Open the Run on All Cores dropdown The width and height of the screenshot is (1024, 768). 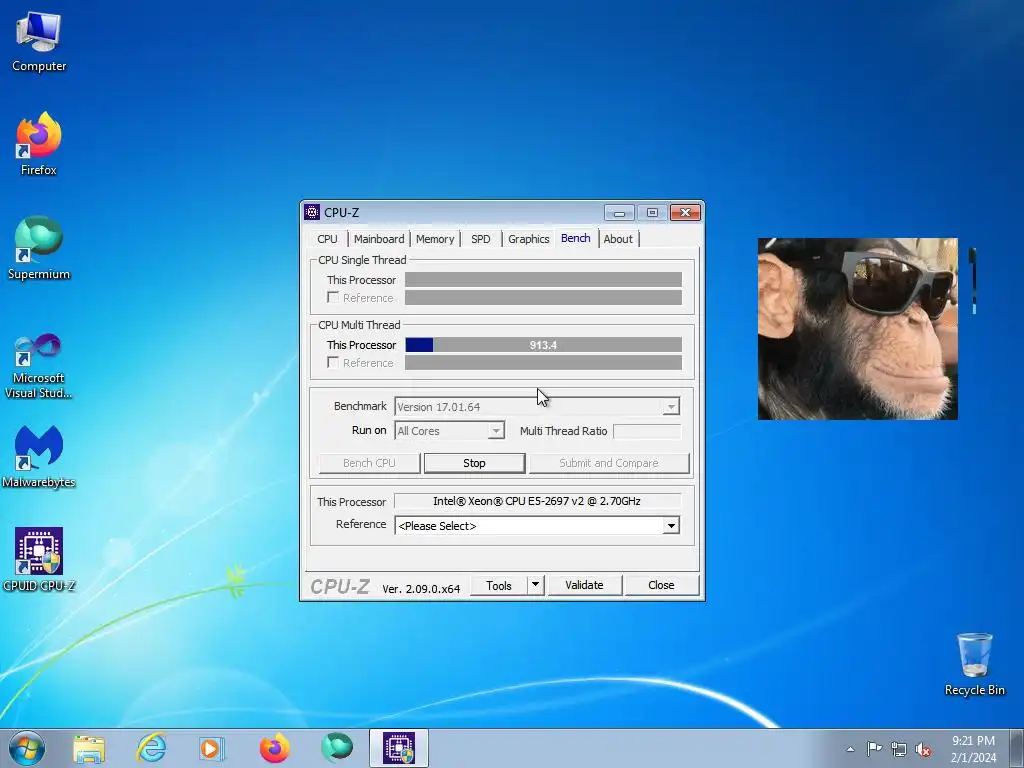(496, 431)
